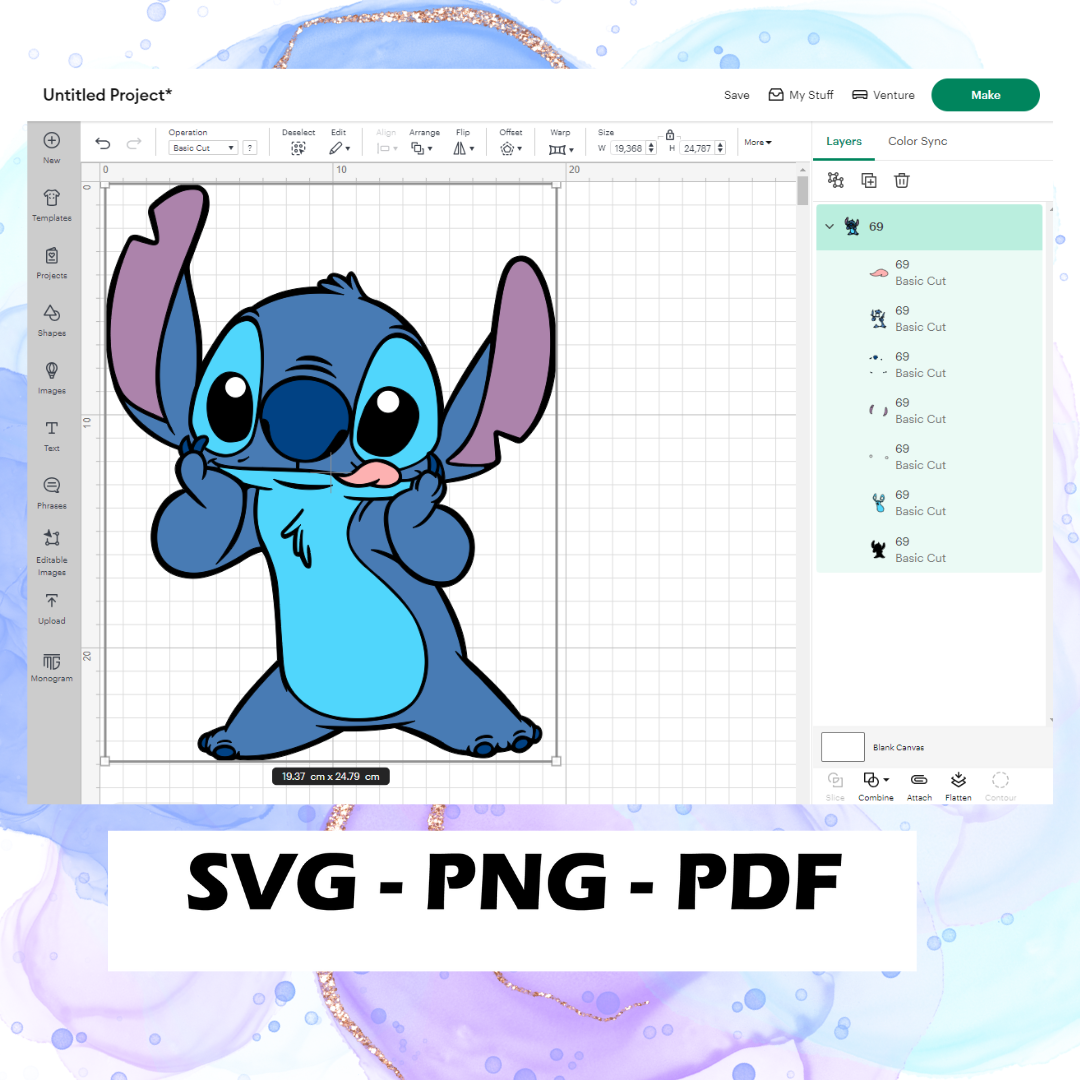Collapse the 69 layer group
This screenshot has width=1080, height=1080.
pyautogui.click(x=829, y=227)
